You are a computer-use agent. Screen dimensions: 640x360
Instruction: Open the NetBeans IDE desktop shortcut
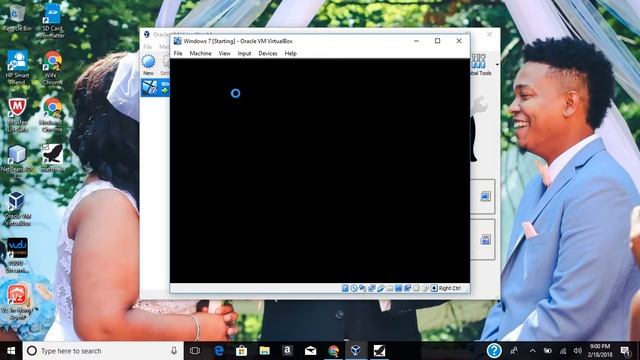coord(17,160)
